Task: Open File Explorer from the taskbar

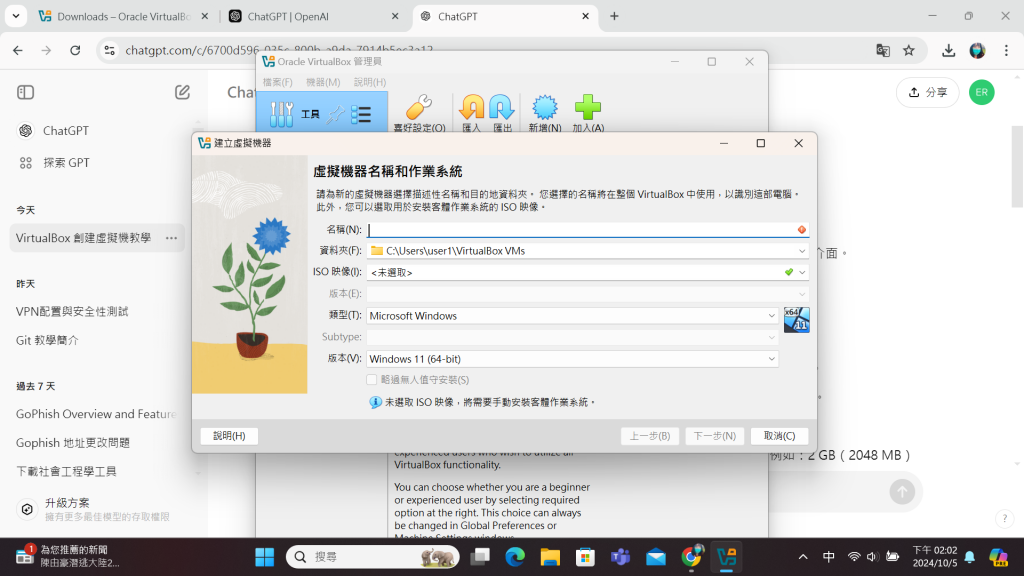Action: [x=550, y=557]
